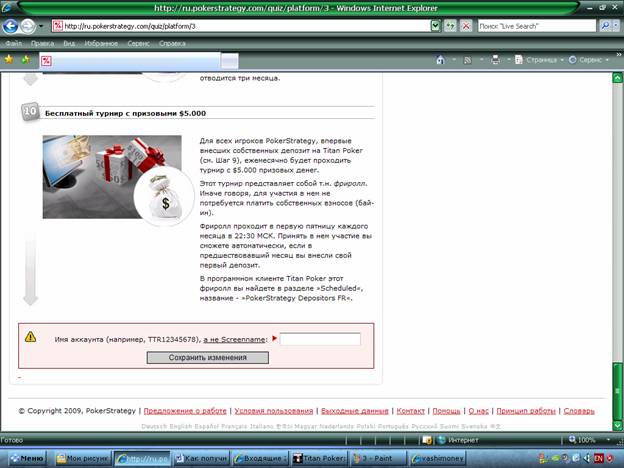Open the О нас footer link
The height and width of the screenshot is (468, 624).
point(478,411)
